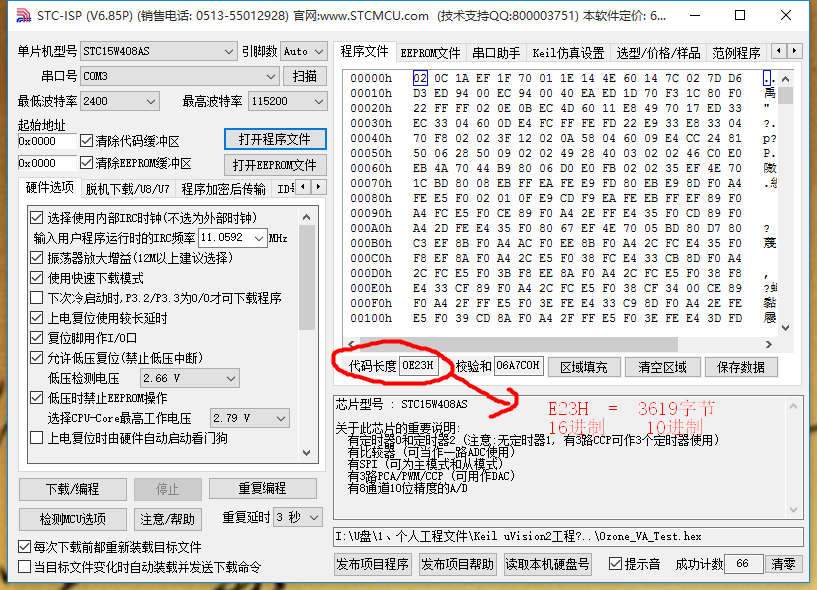
Task: Click 区域填充 button
Action: (584, 367)
